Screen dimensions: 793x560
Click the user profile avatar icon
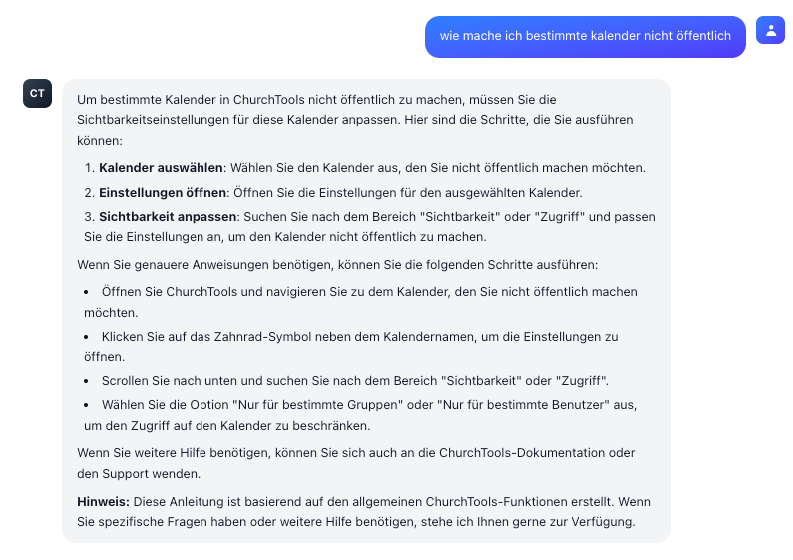tap(770, 31)
